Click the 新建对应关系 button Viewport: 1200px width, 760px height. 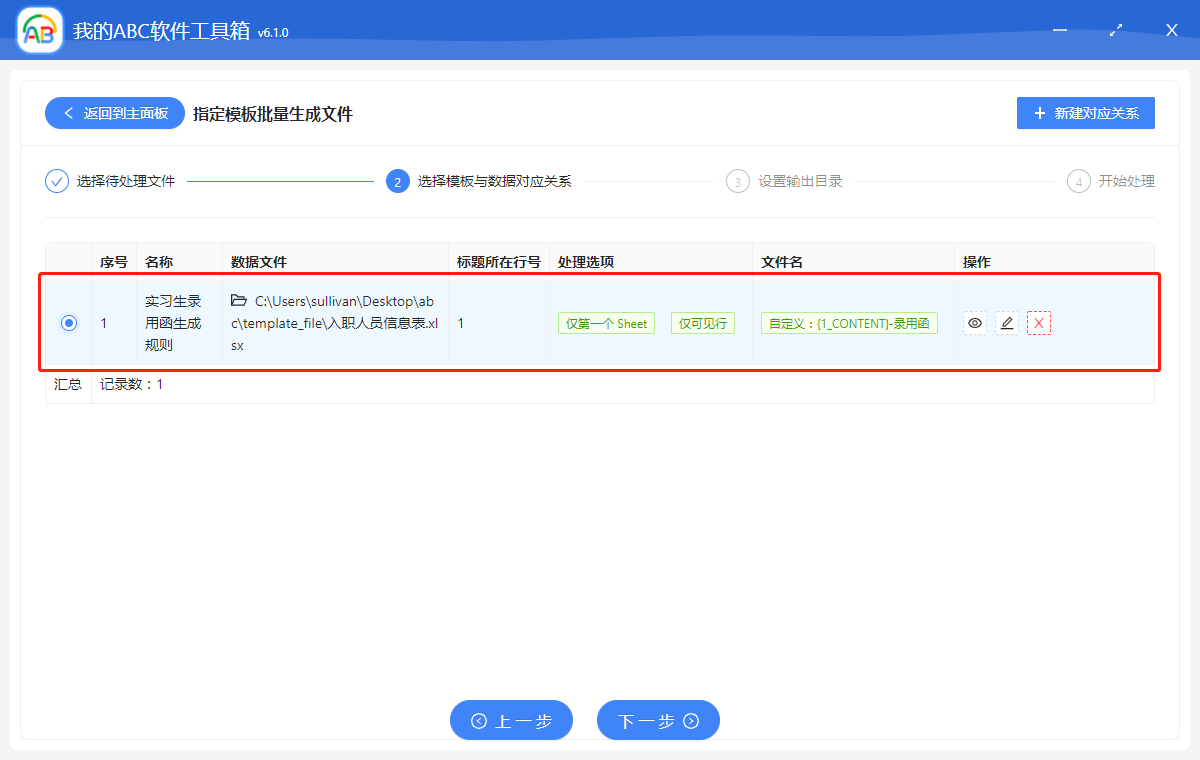coord(1085,112)
